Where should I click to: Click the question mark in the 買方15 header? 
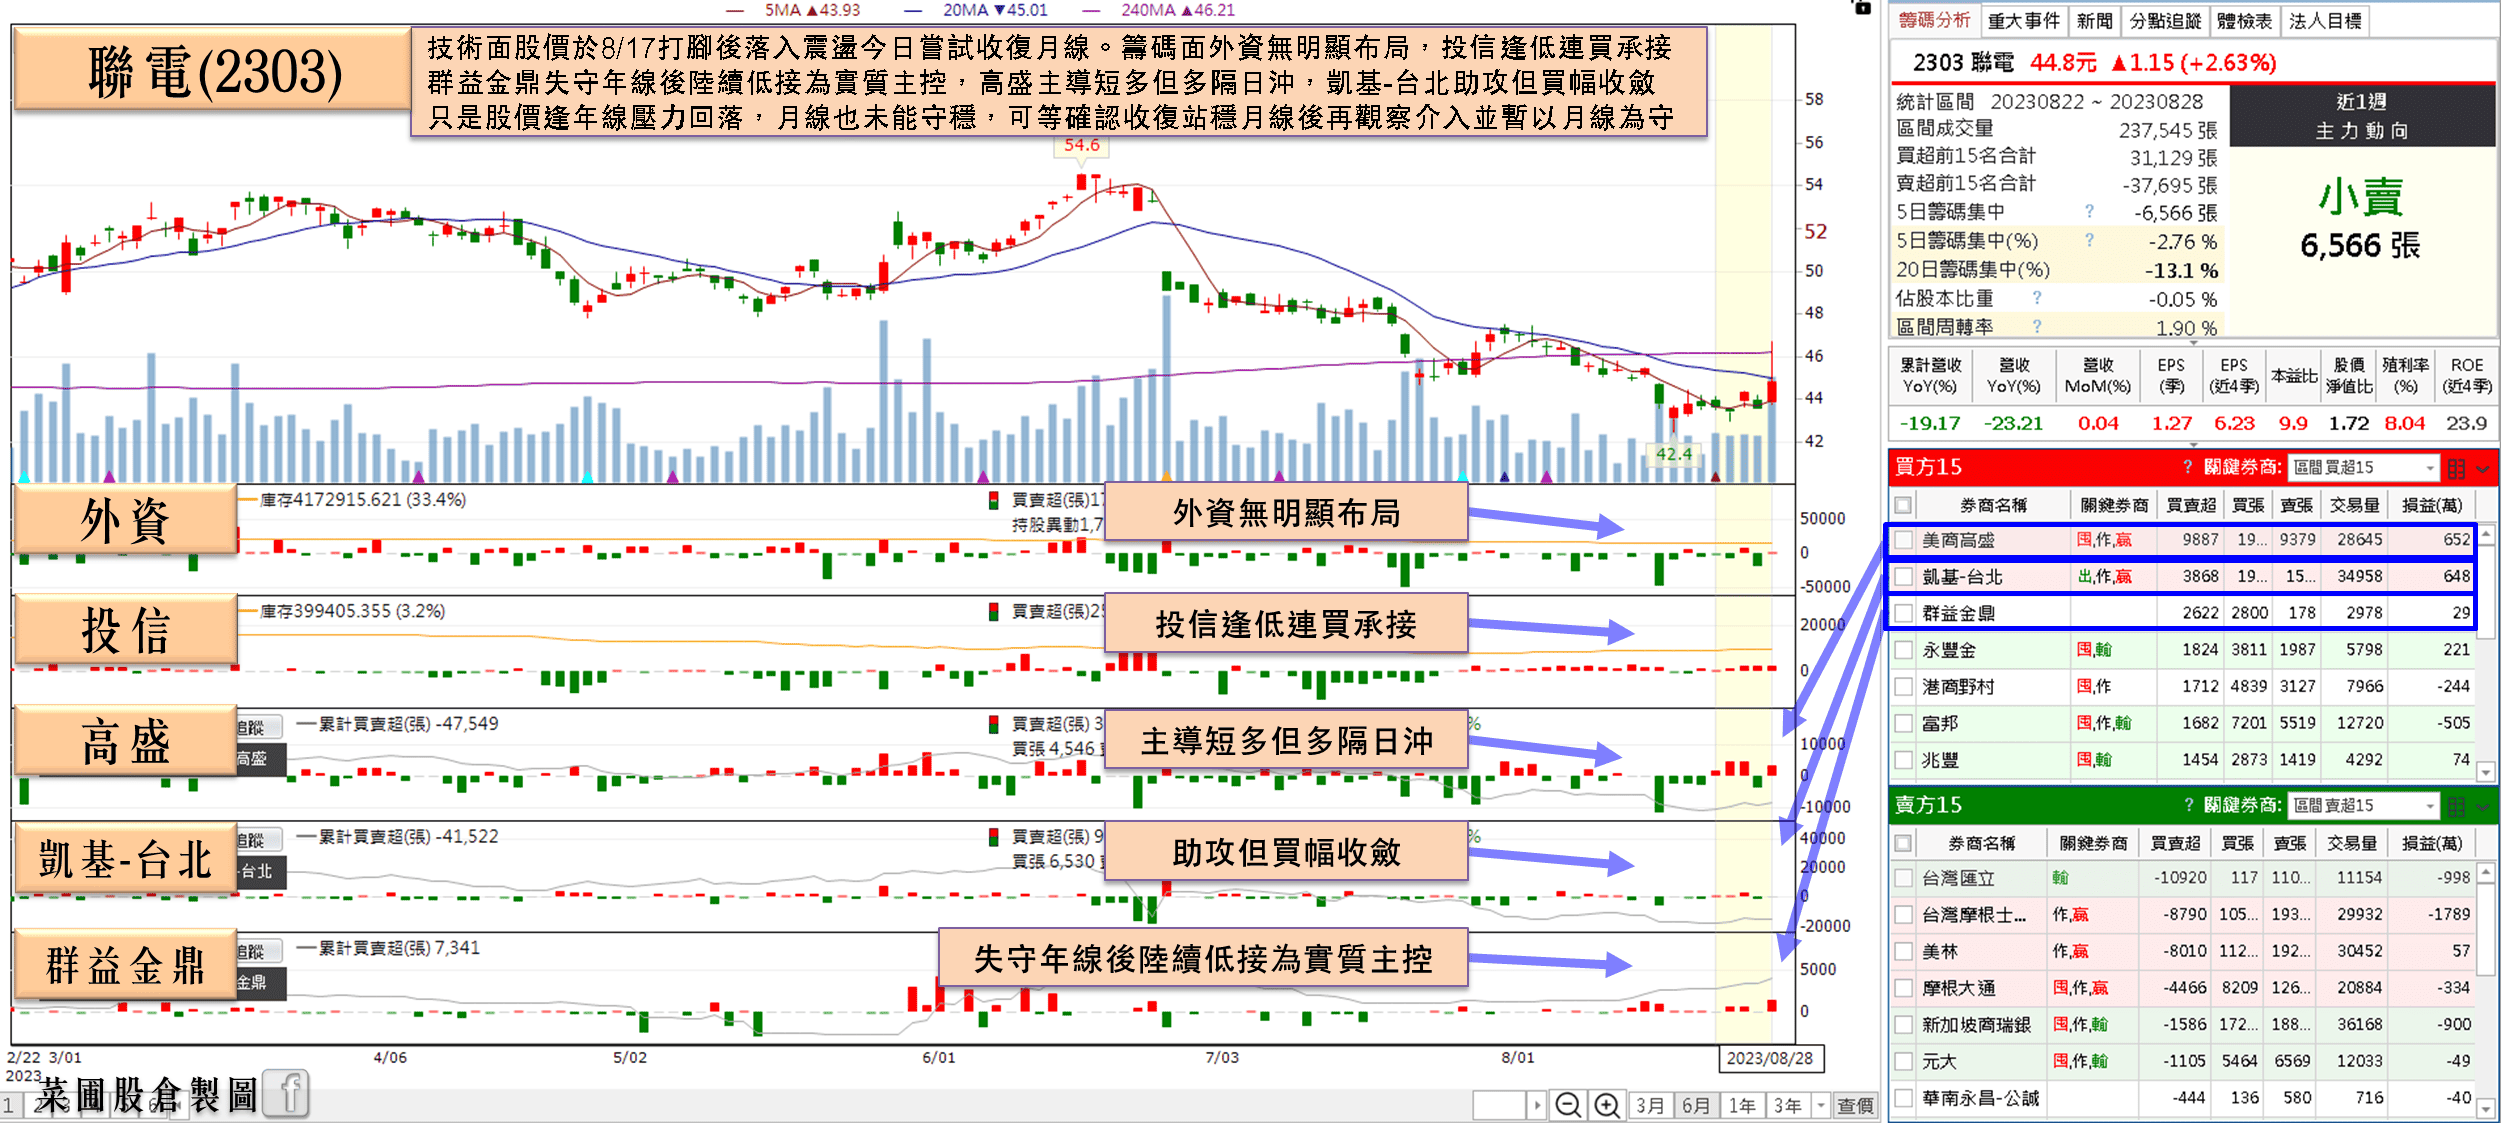(2187, 467)
